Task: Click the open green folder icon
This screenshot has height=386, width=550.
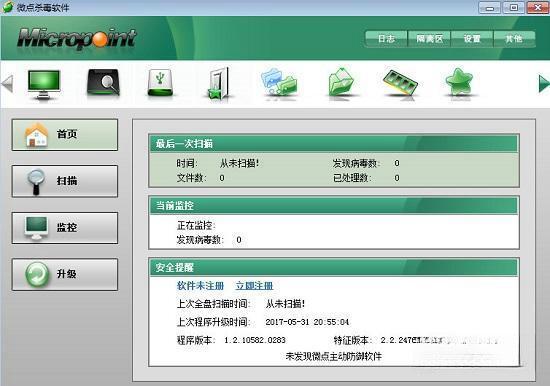Action: pyautogui.click(x=341, y=82)
